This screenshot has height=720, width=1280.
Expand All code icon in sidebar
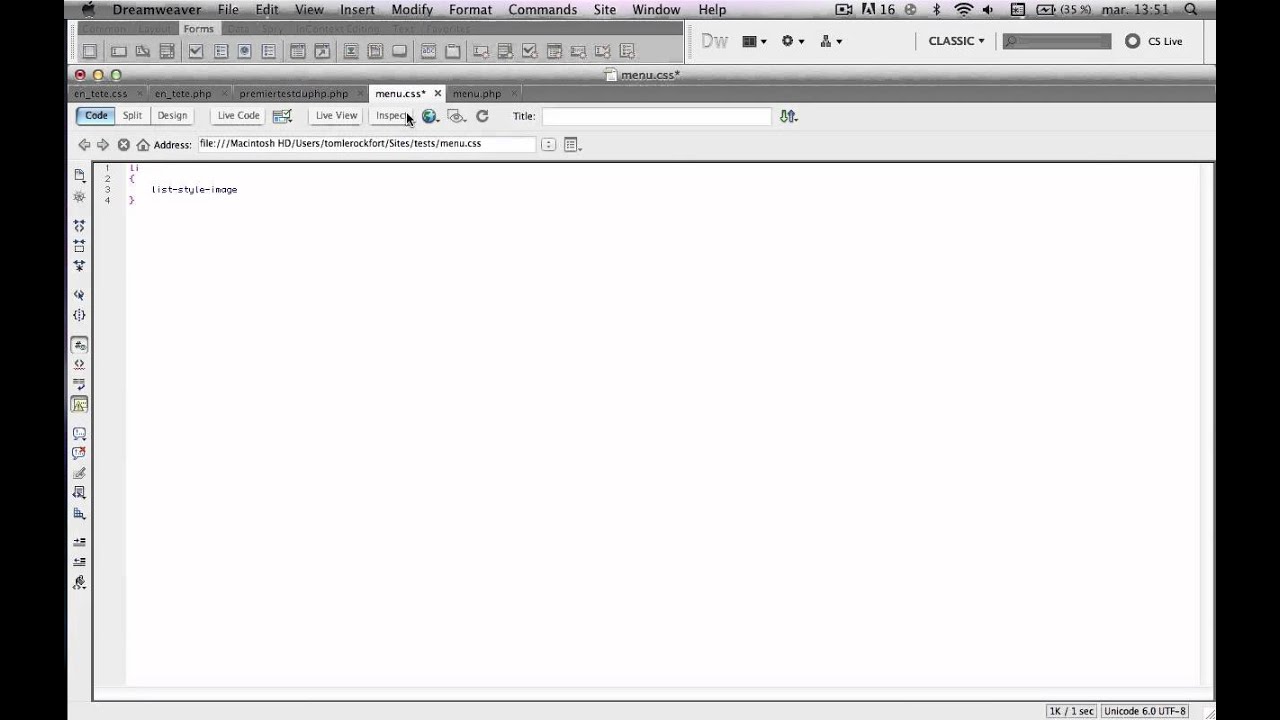click(x=79, y=266)
